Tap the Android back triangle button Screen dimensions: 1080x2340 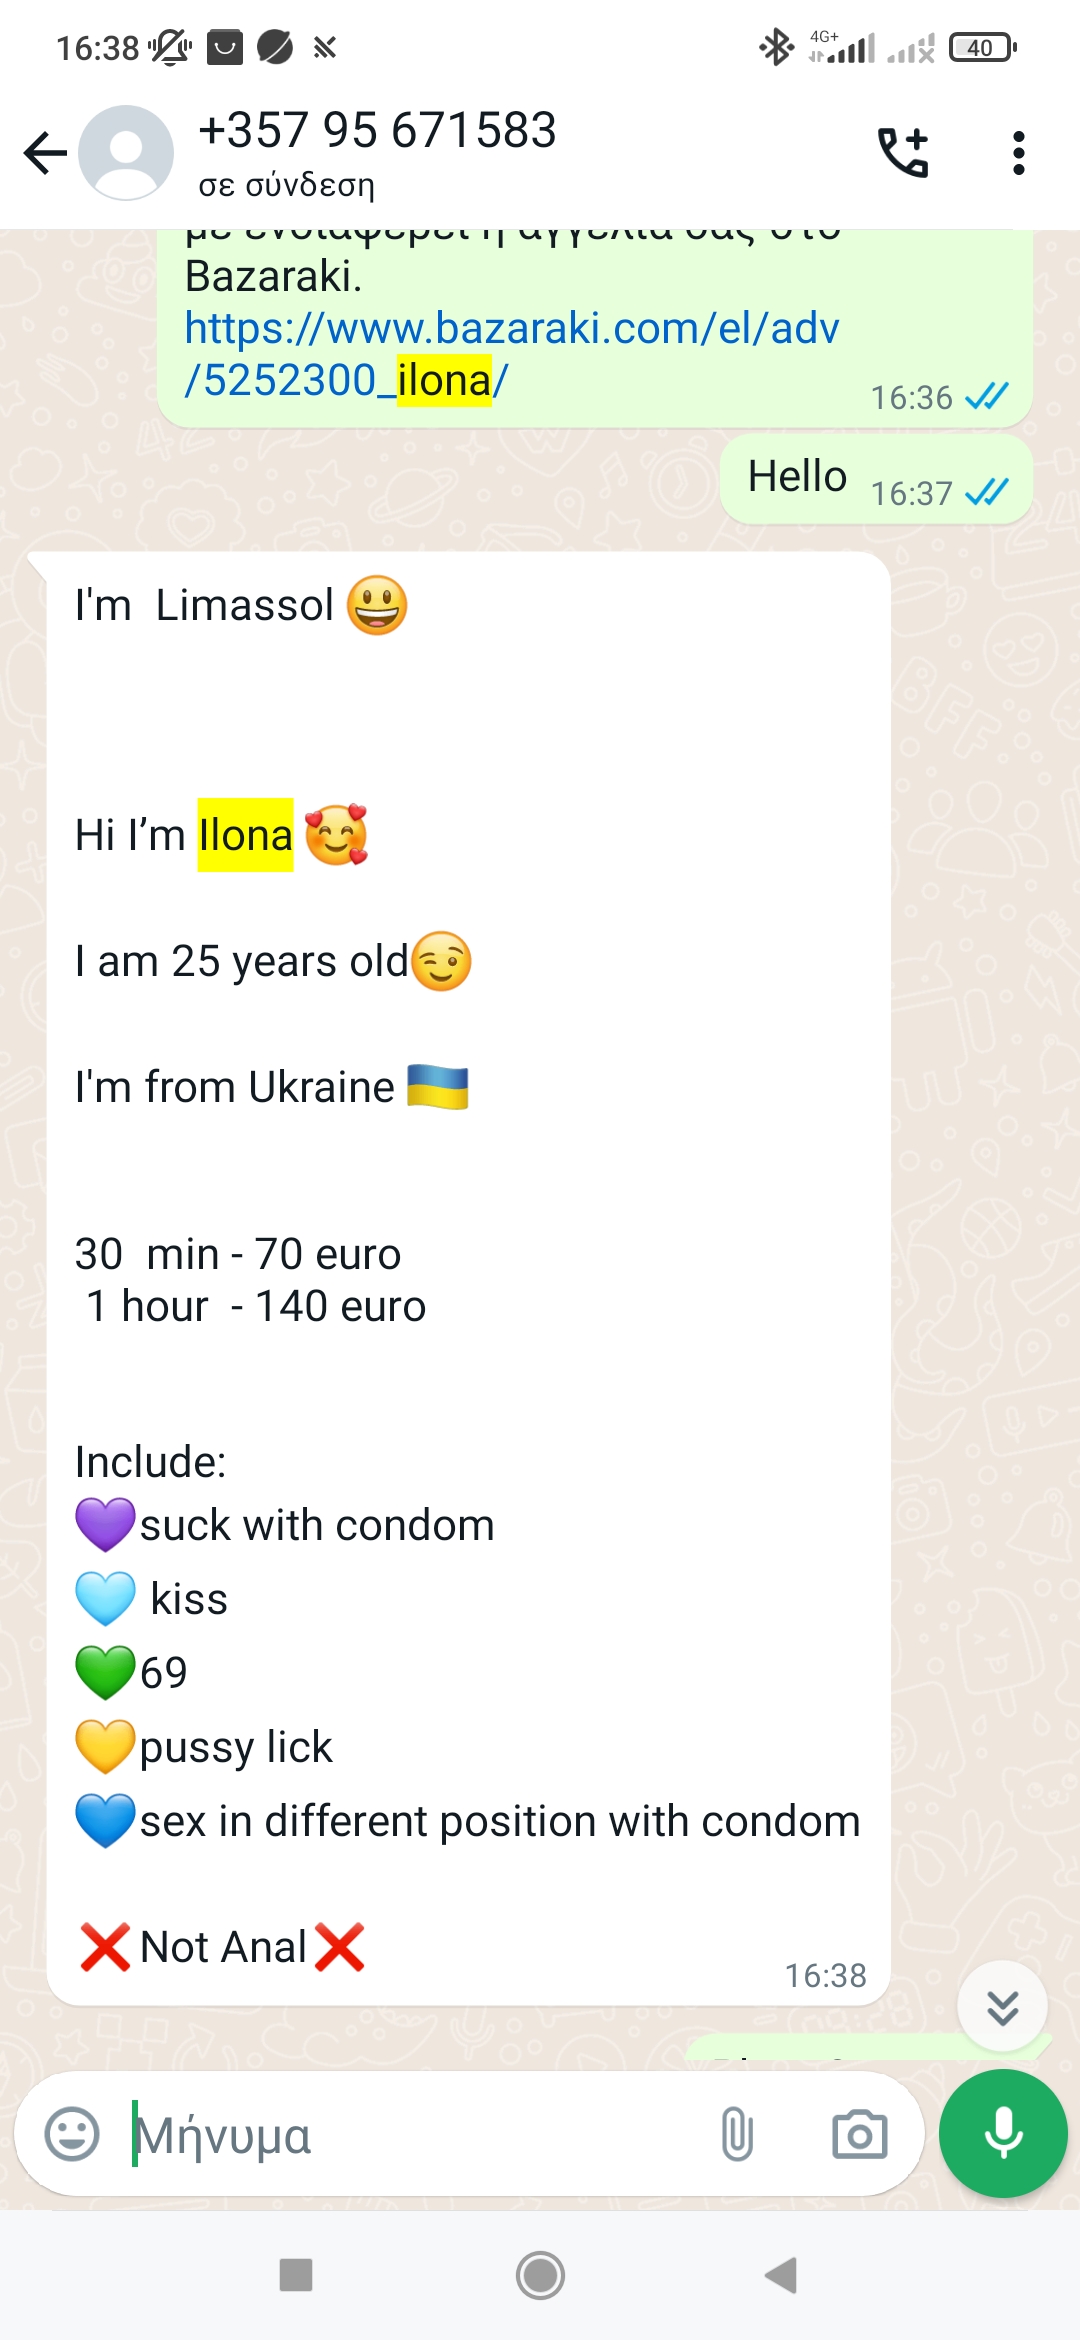[x=781, y=2275]
